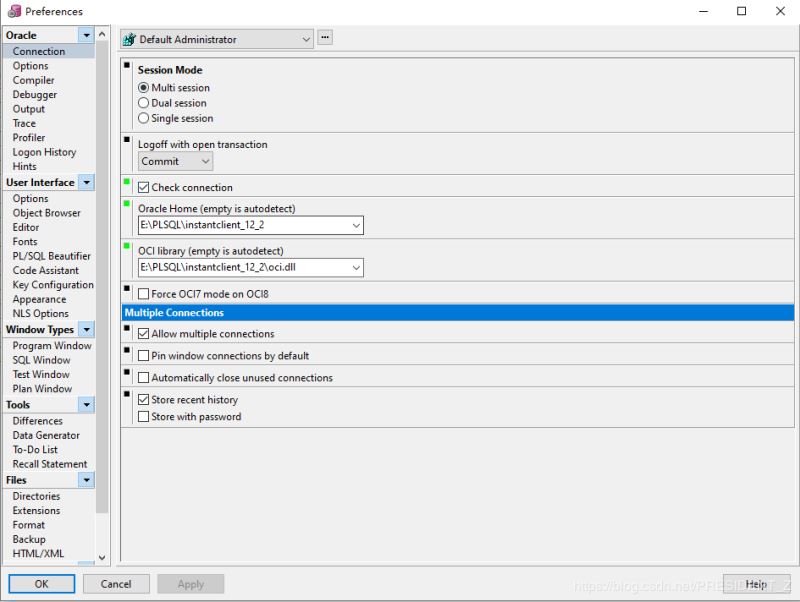This screenshot has width=800, height=602.
Task: Open SQL Window preferences page
Action: pyautogui.click(x=41, y=360)
